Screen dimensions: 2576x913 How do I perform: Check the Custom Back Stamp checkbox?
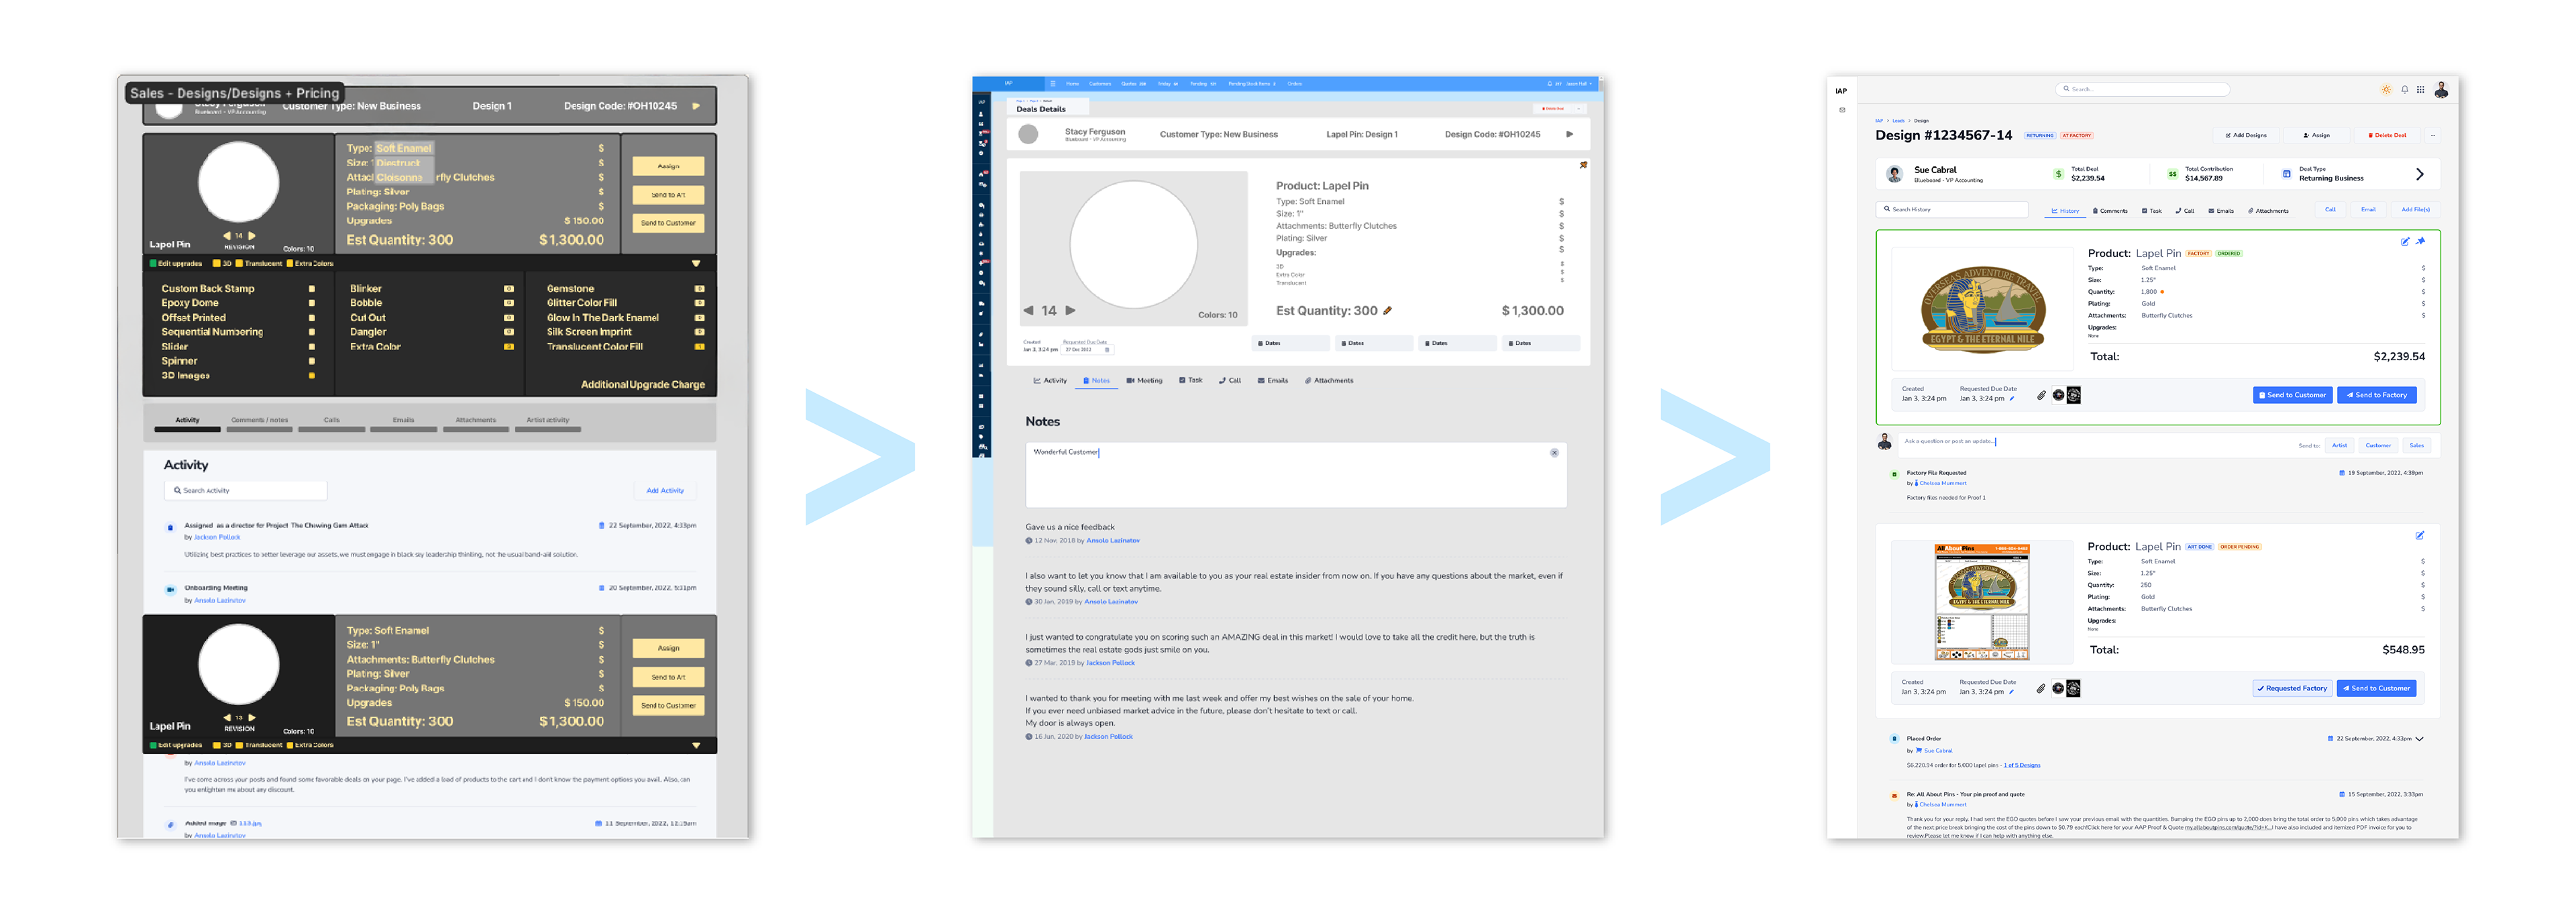[x=312, y=289]
